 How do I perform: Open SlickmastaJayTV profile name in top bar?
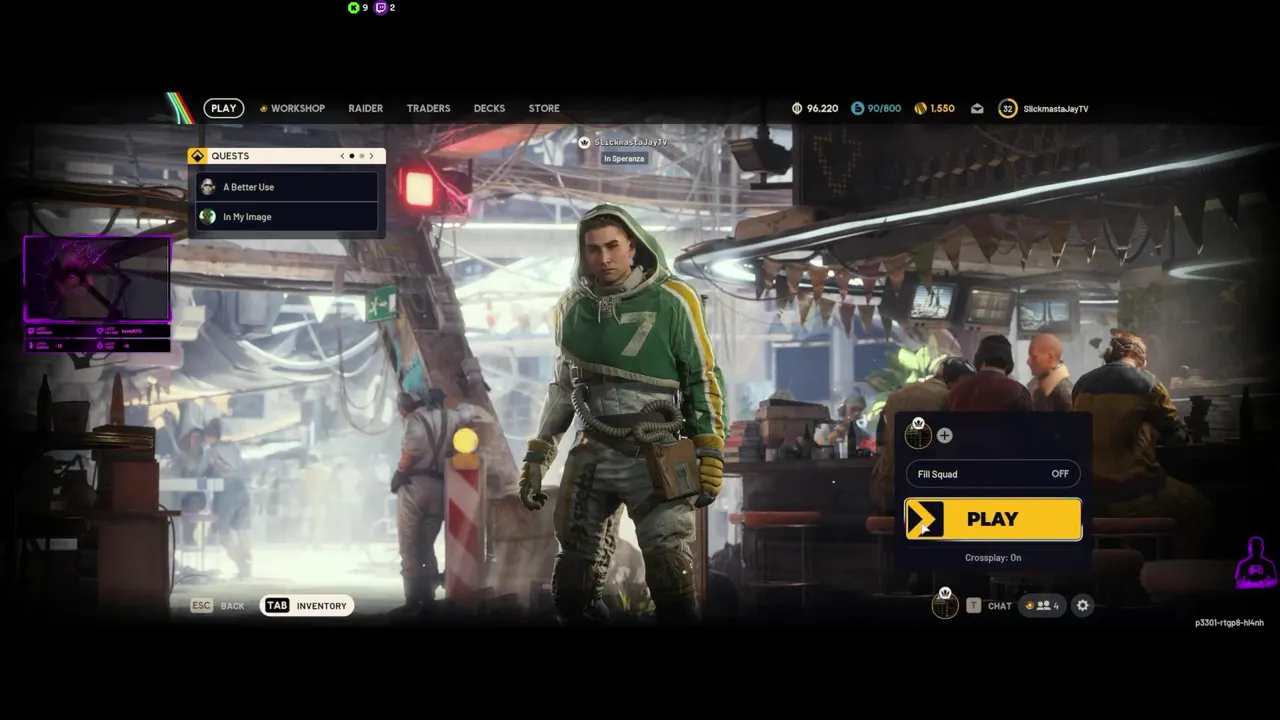click(1056, 108)
